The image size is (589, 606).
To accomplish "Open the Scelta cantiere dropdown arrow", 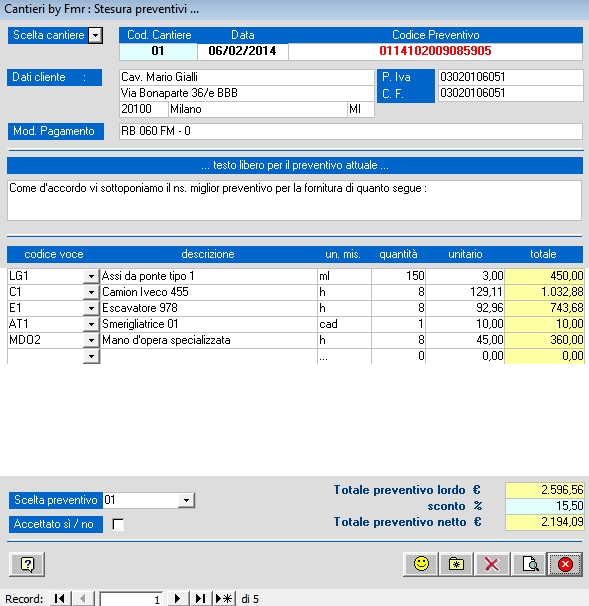I will pyautogui.click(x=95, y=36).
